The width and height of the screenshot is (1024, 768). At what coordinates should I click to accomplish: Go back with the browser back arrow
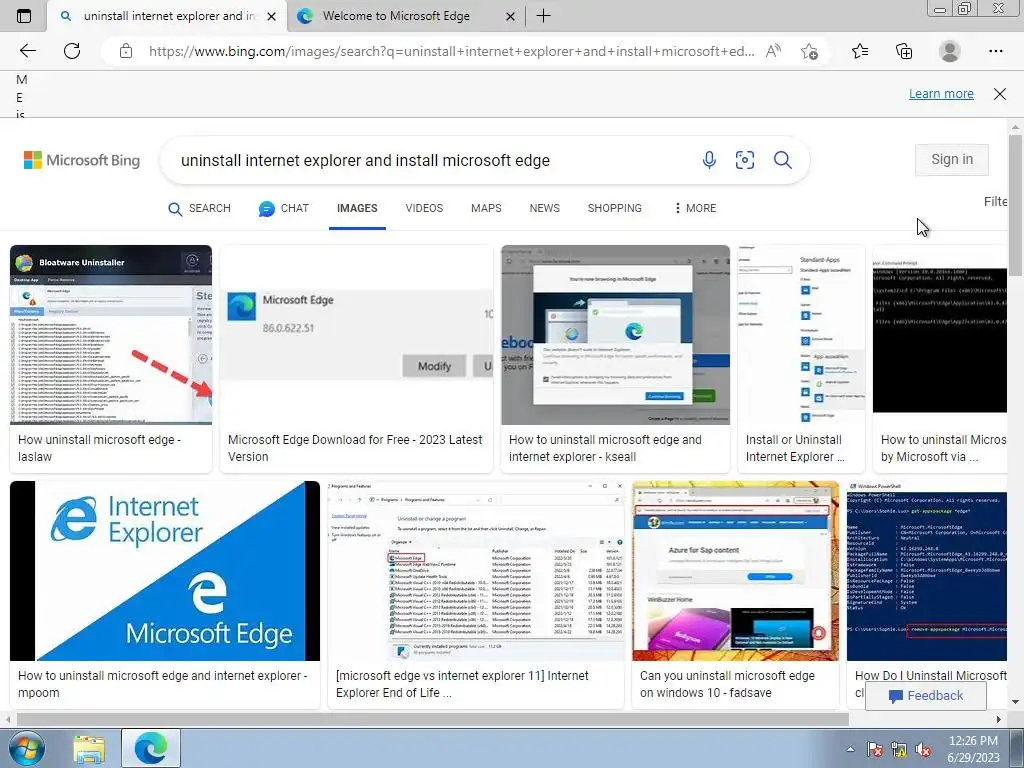pyautogui.click(x=28, y=51)
